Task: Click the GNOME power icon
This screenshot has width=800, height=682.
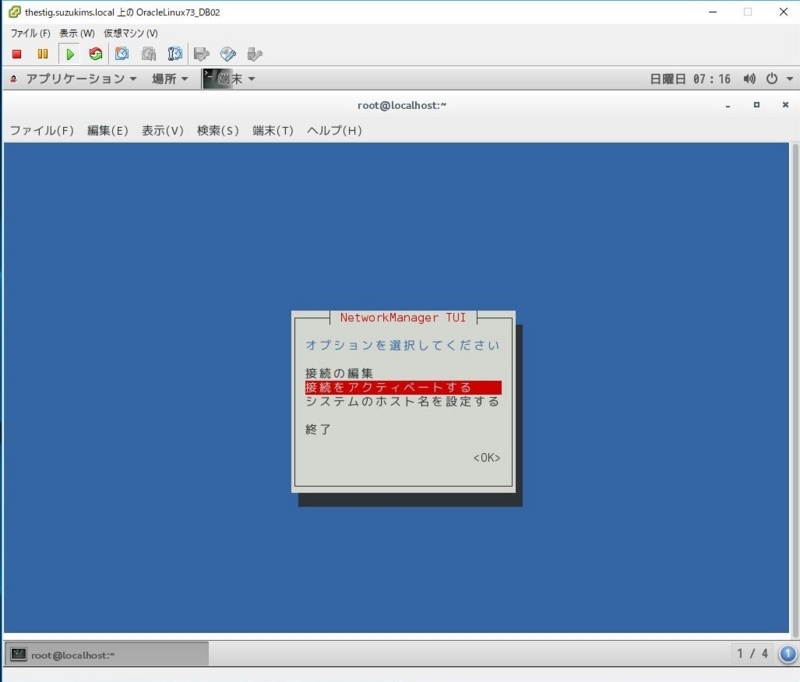Action: click(x=771, y=79)
